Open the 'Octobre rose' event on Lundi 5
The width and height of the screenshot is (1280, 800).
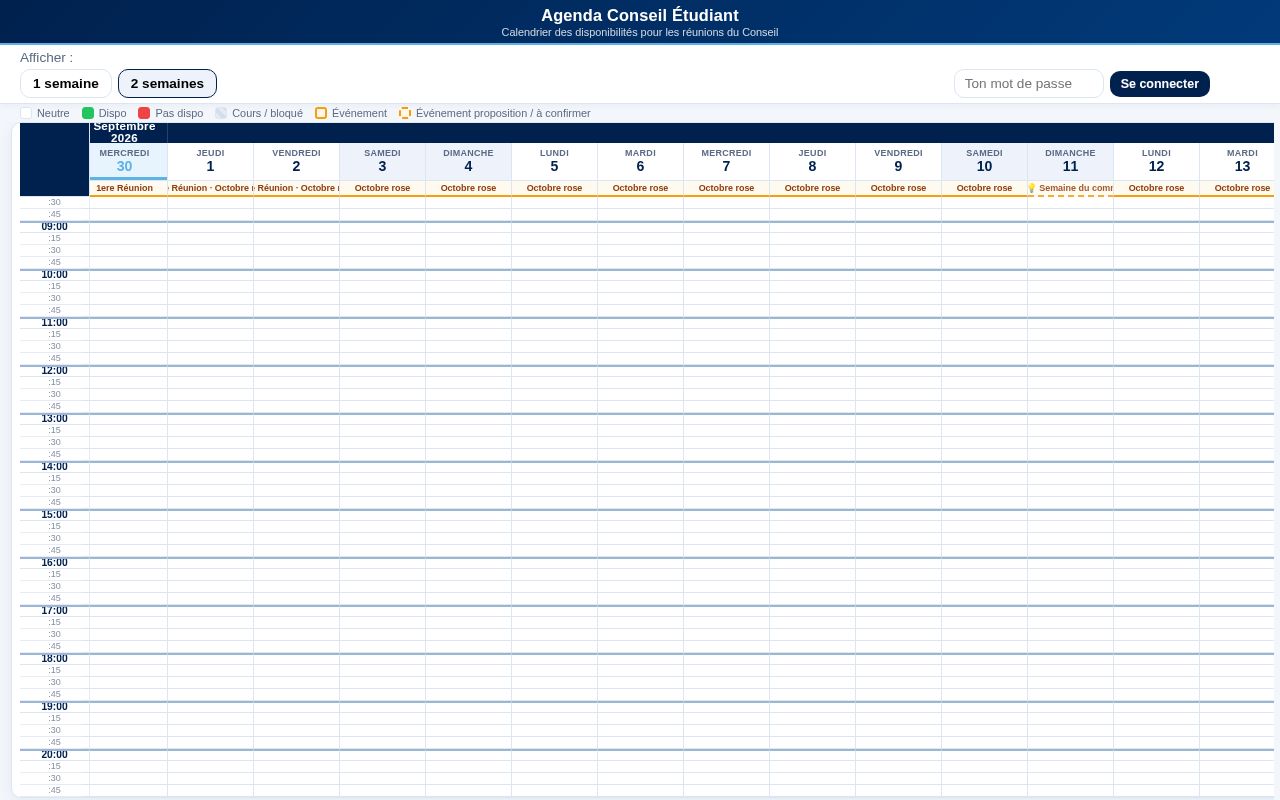click(x=554, y=188)
